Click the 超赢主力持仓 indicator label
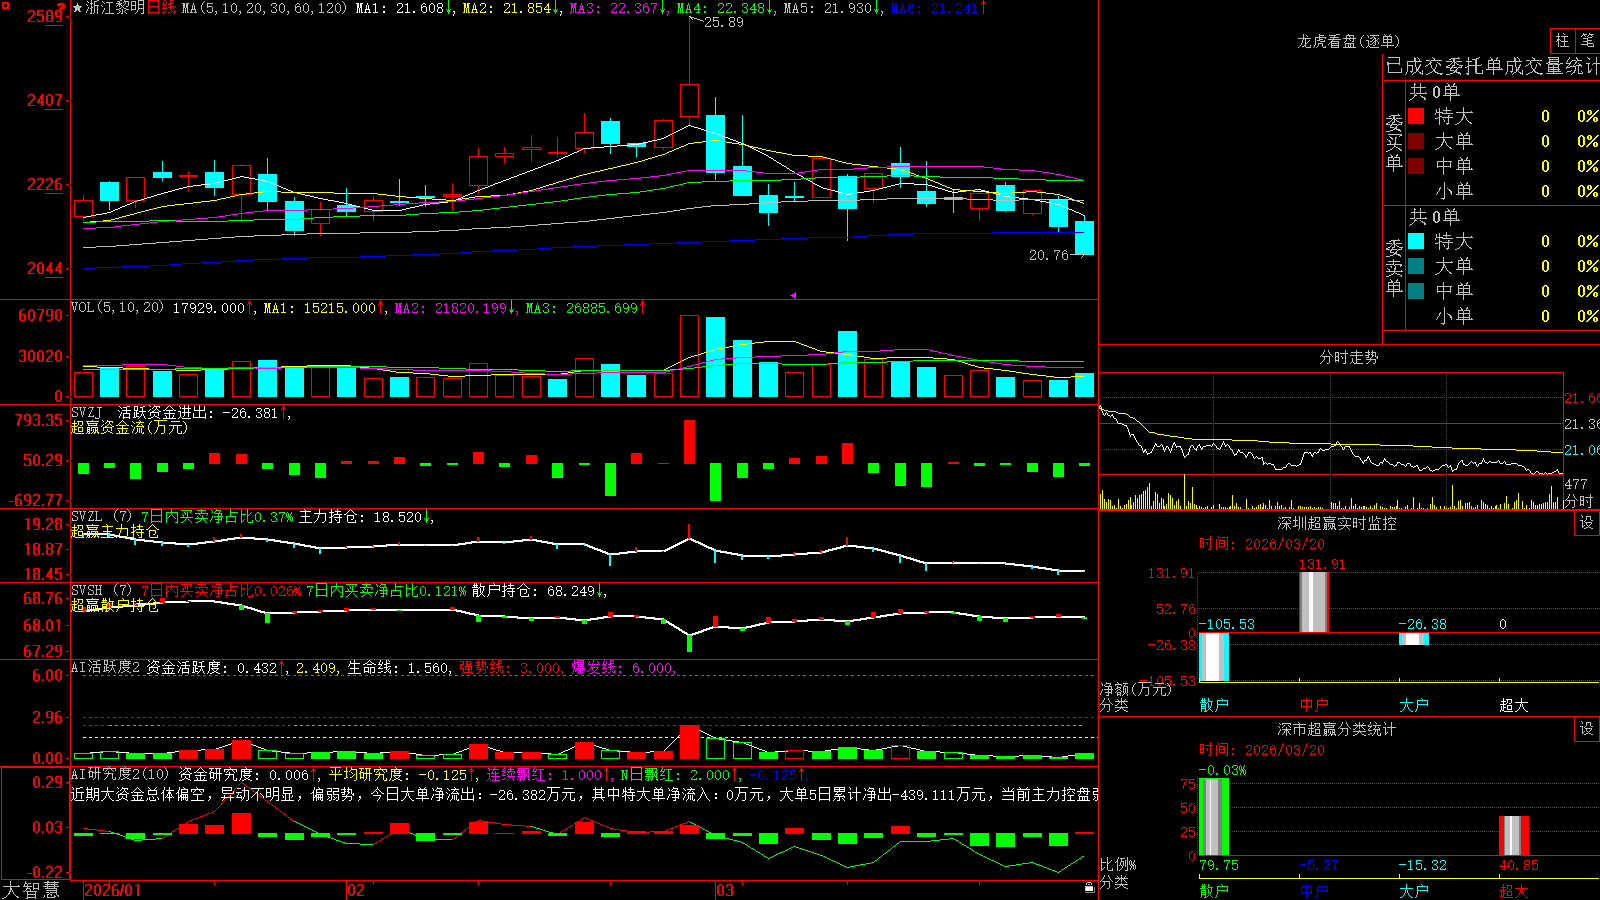Viewport: 1600px width, 900px height. [x=115, y=532]
